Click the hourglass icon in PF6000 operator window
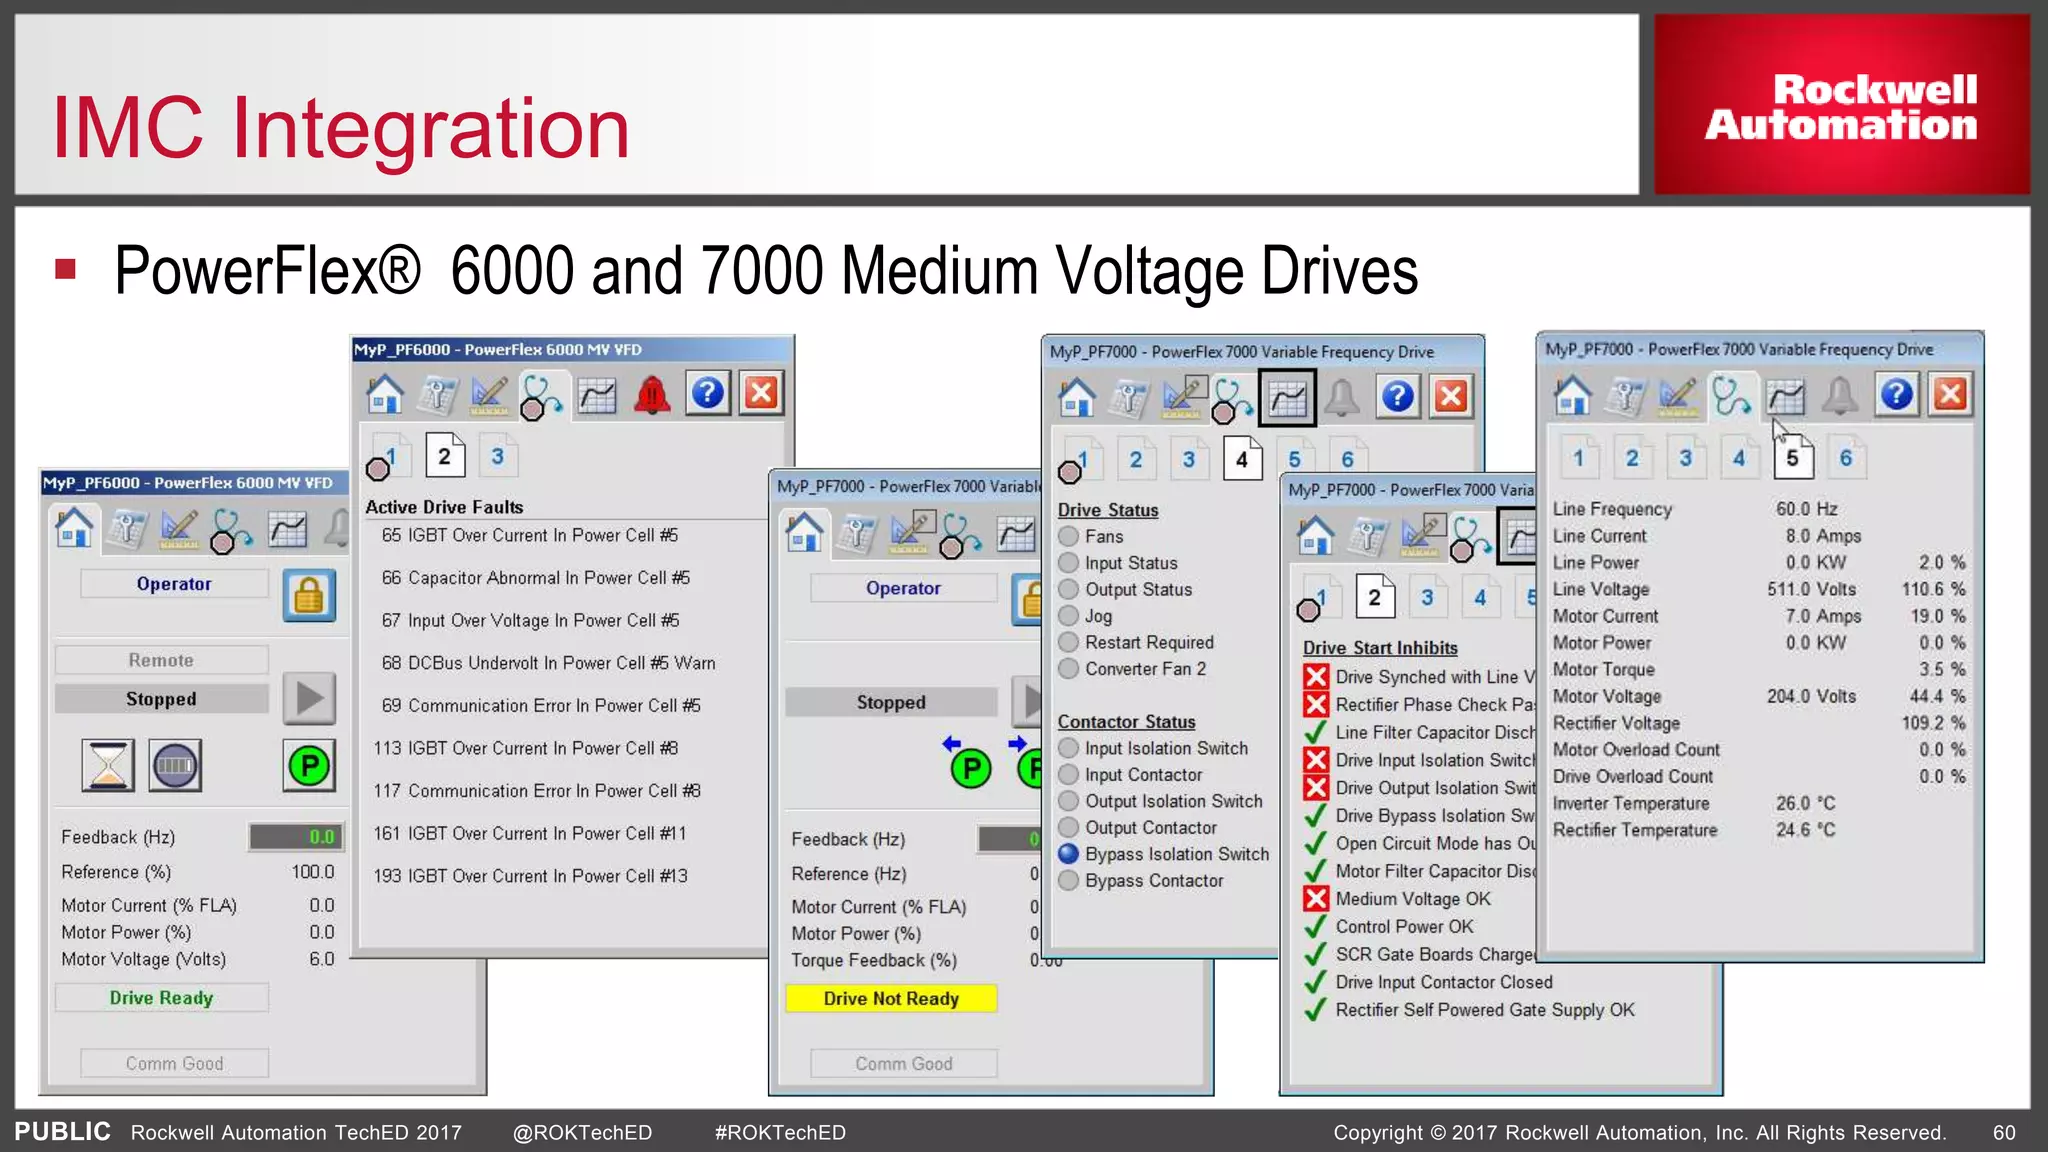The height and width of the screenshot is (1152, 2048). coord(108,766)
